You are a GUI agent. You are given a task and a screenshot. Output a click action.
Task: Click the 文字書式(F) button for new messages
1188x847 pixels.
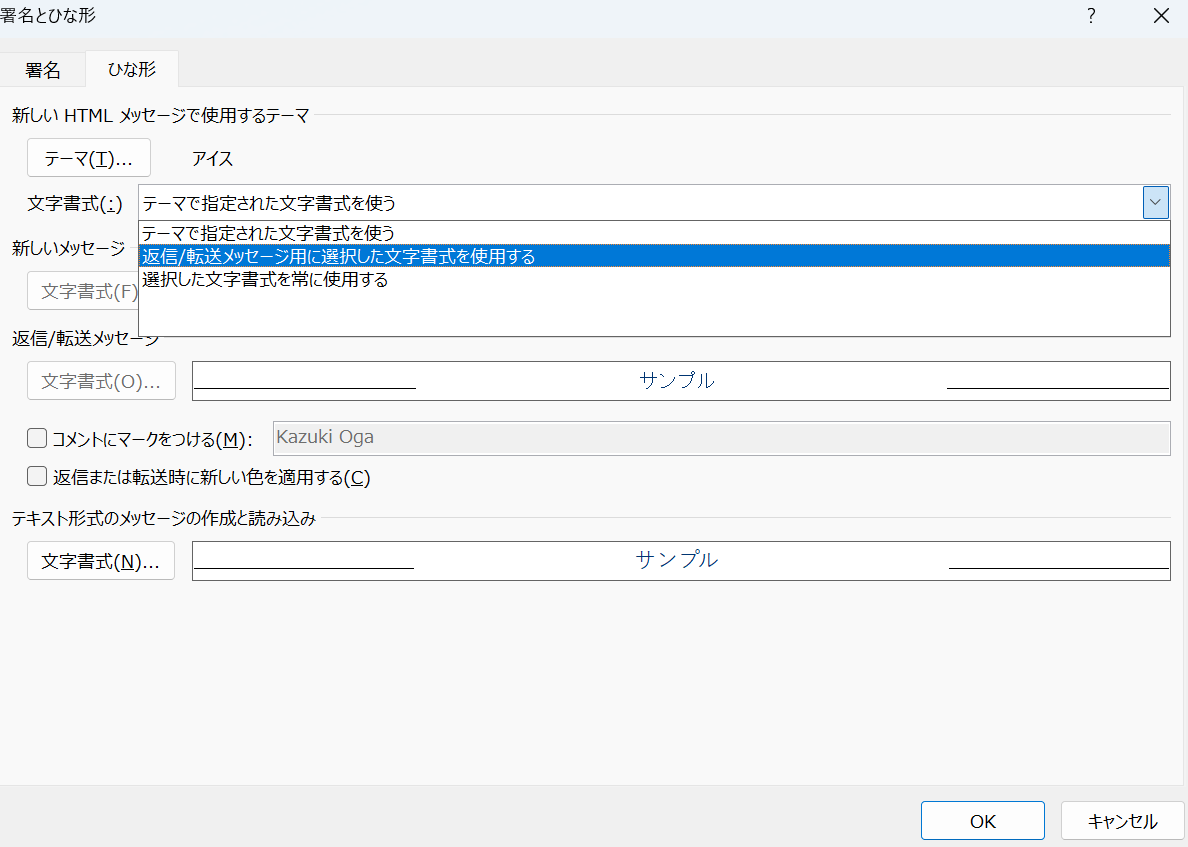point(83,291)
